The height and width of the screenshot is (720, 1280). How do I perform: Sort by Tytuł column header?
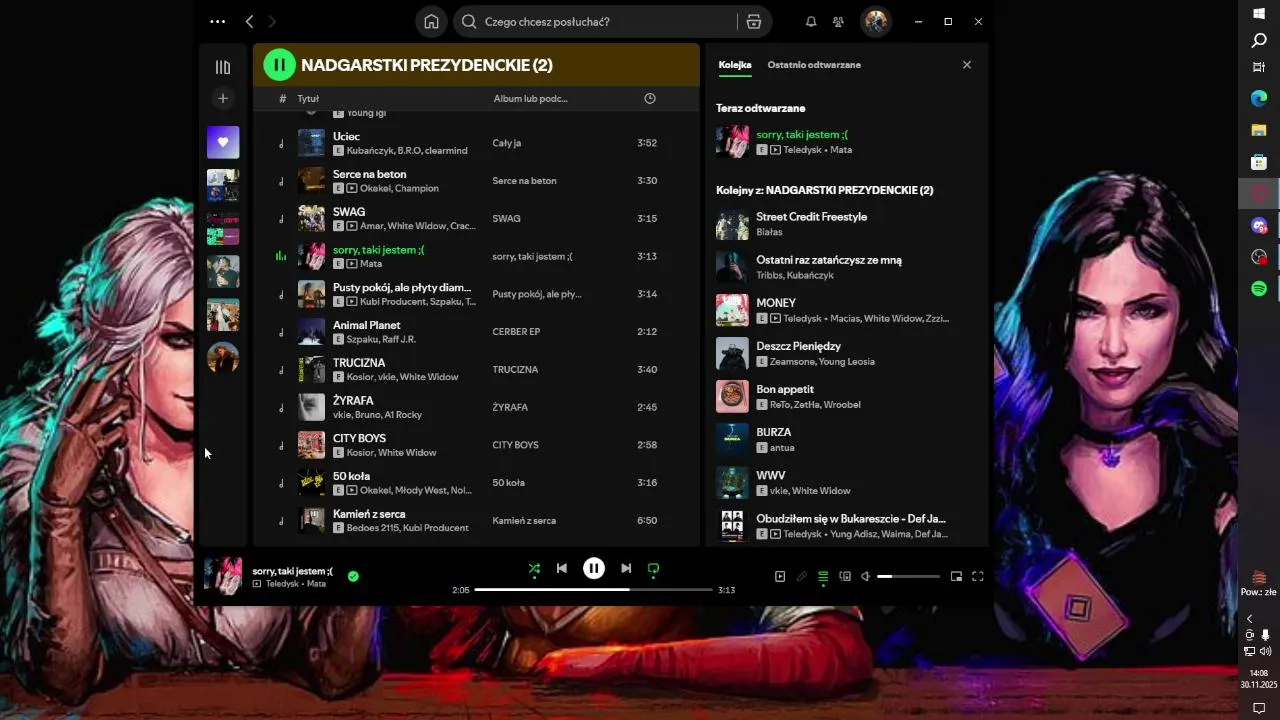coord(308,99)
